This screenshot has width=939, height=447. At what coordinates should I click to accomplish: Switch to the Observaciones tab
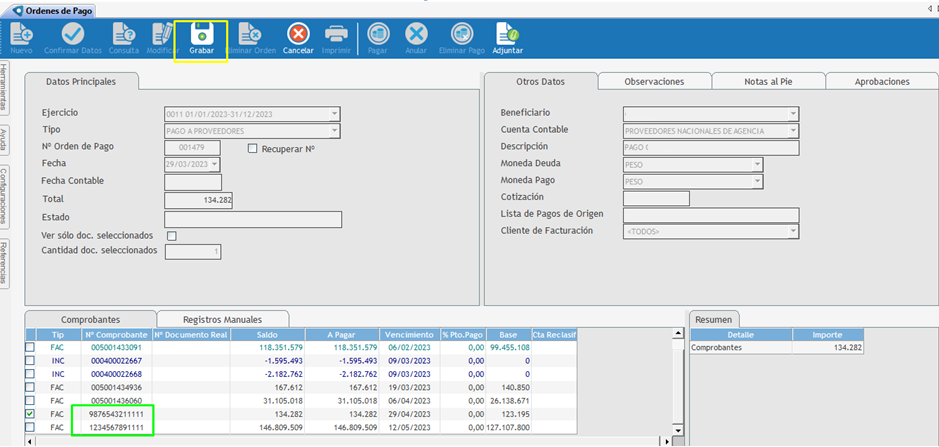[x=654, y=81]
